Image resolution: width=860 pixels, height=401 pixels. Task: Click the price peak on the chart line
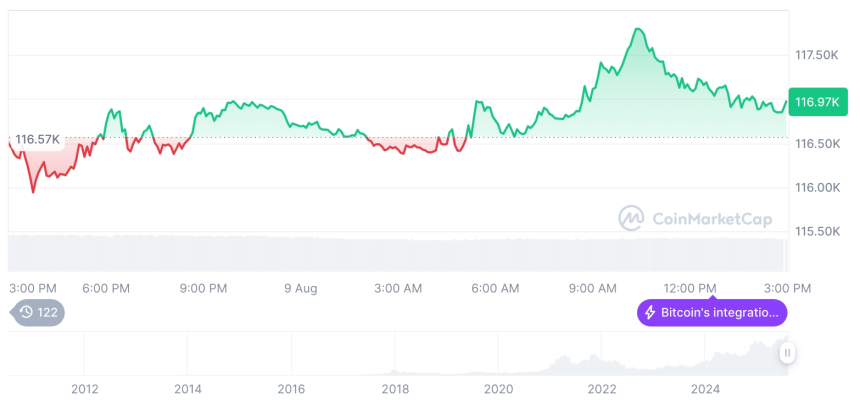pyautogui.click(x=638, y=29)
